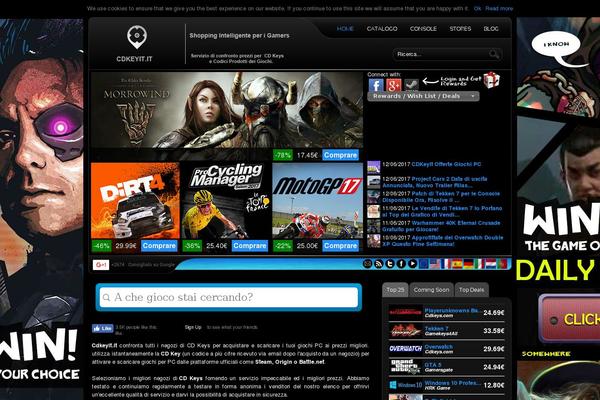The height and width of the screenshot is (400, 600).
Task: Open the GTA 5 entry at 24.94€
Action: tap(447, 367)
